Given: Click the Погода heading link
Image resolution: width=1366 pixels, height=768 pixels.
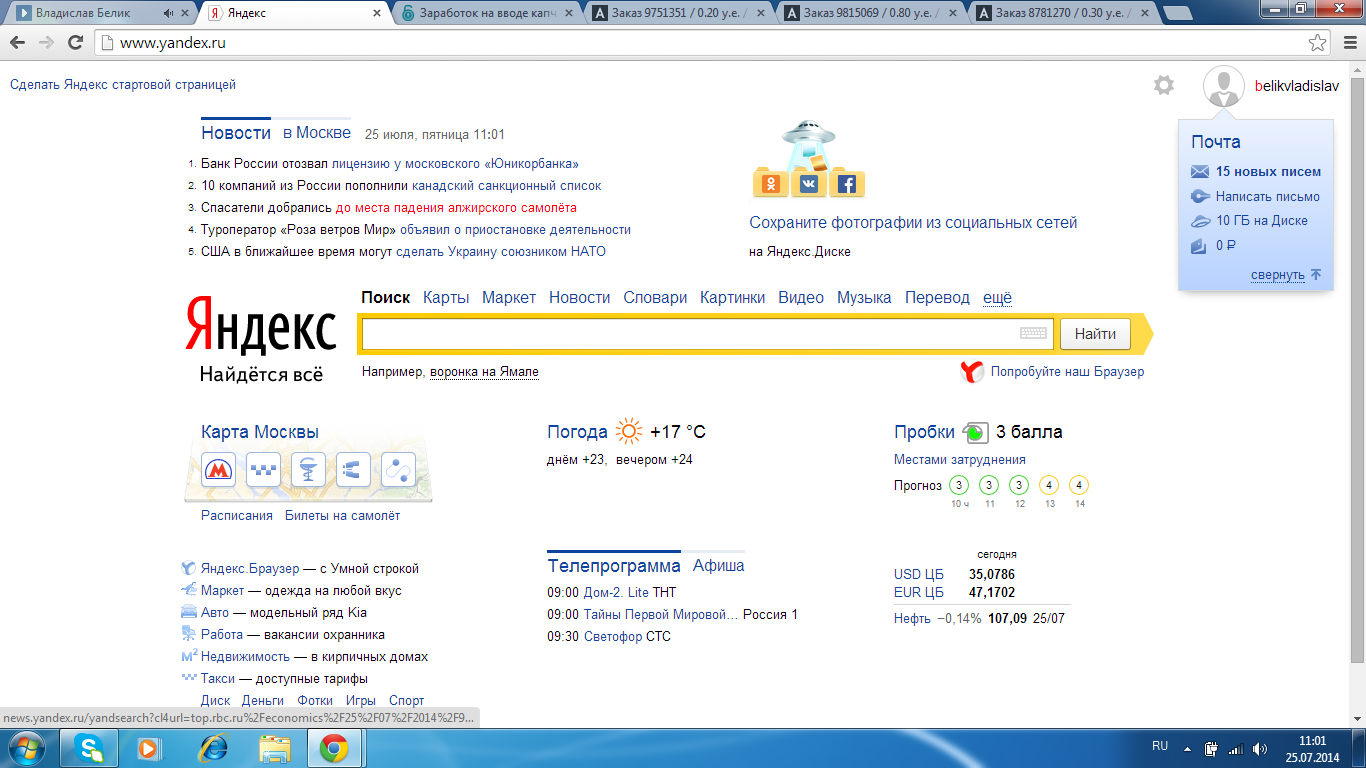Looking at the screenshot, I should pos(577,432).
